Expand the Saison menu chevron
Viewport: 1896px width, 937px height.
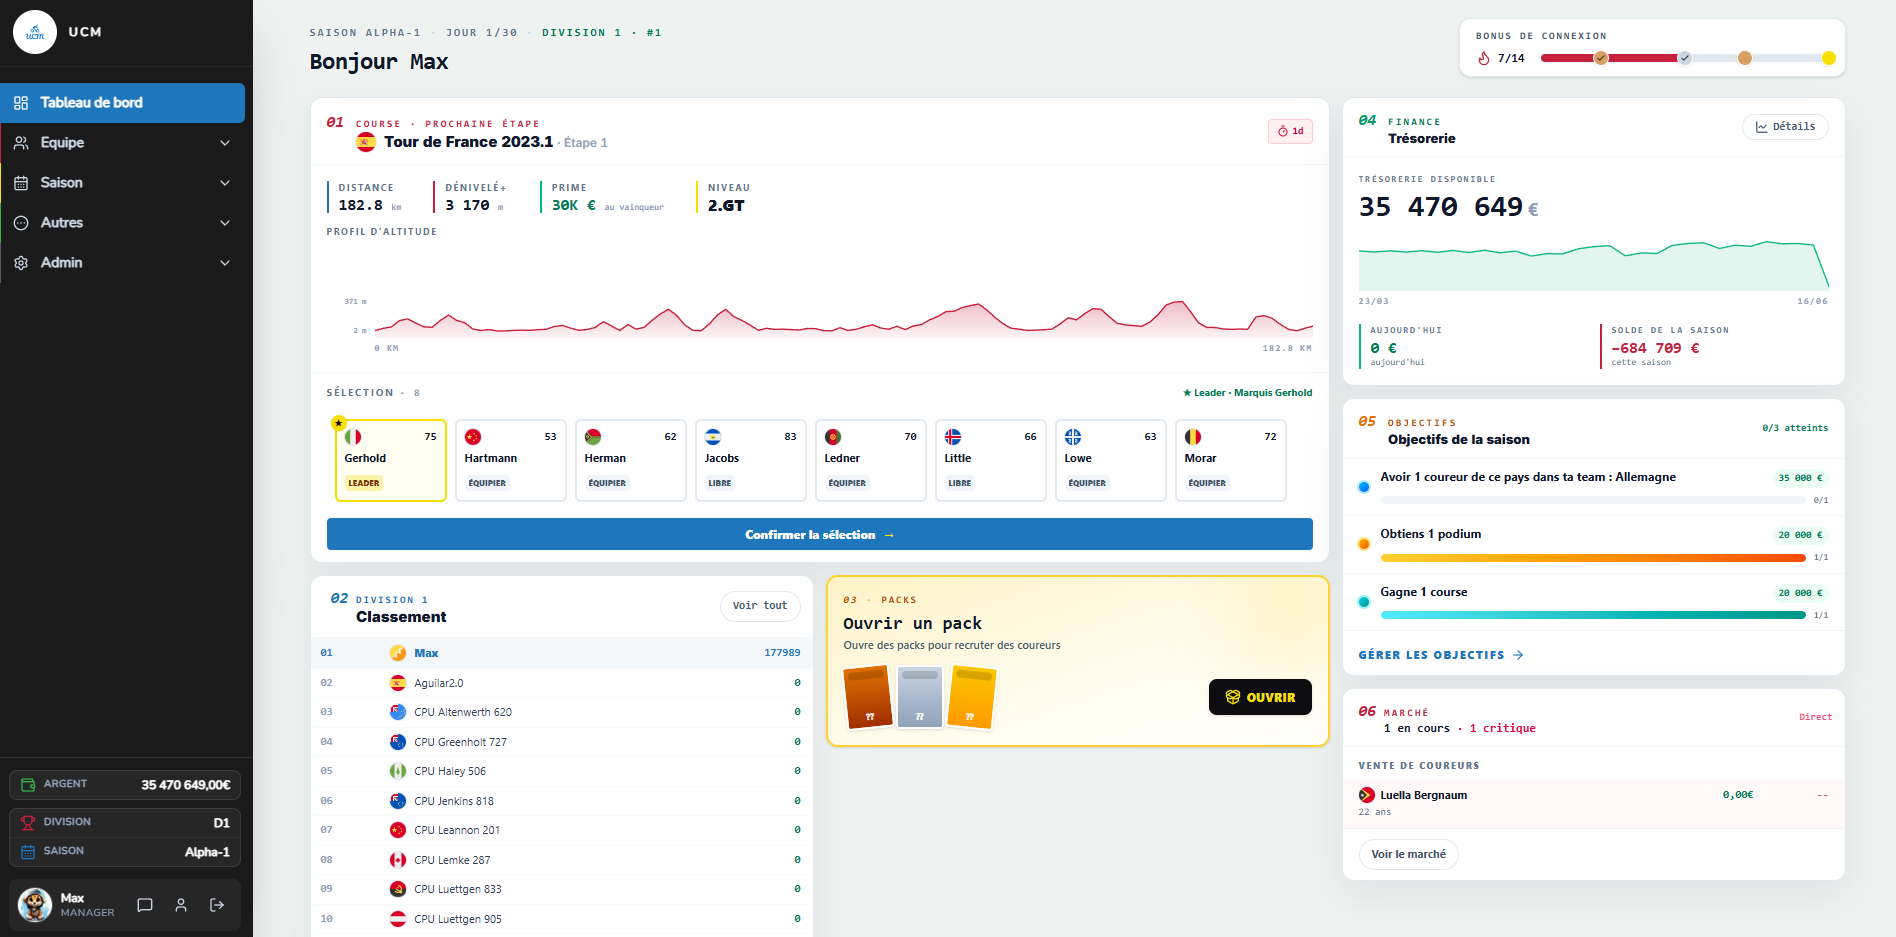(x=225, y=183)
